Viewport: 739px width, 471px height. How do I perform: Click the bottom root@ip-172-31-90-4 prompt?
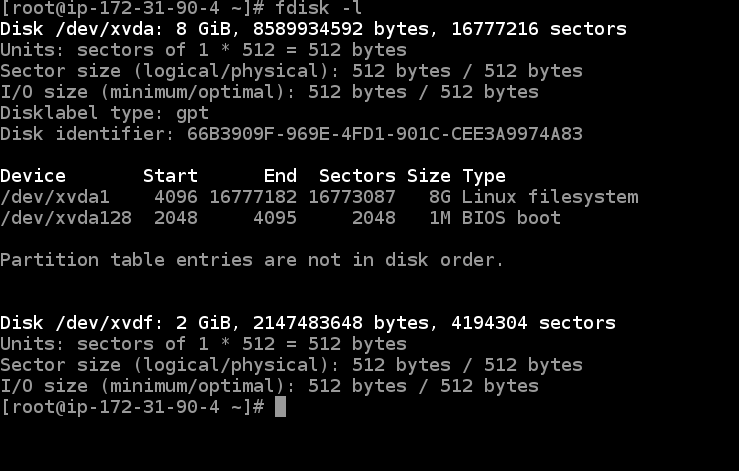coord(132,407)
